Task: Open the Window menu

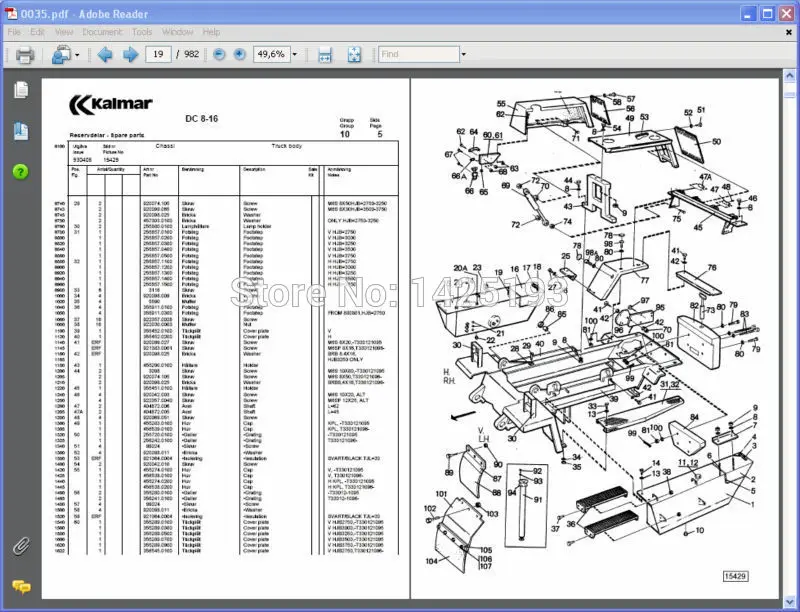Action: [x=178, y=31]
